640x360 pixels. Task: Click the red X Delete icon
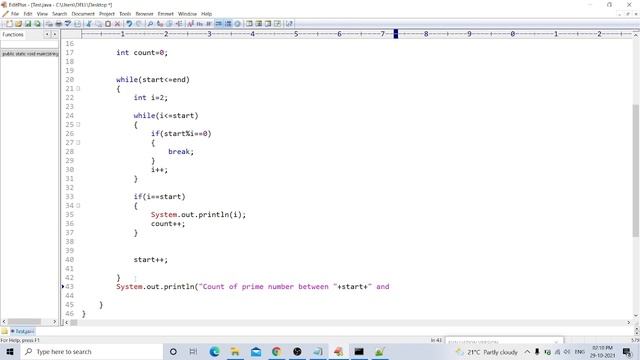(117, 24)
